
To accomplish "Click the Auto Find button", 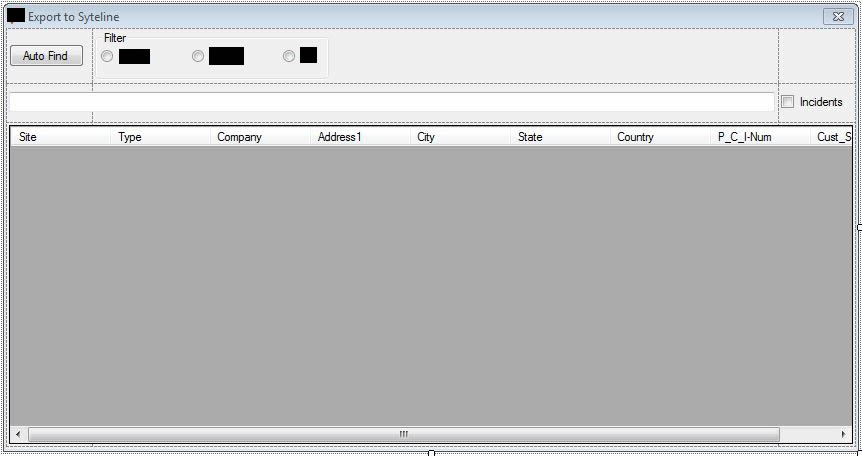I will pyautogui.click(x=46, y=56).
